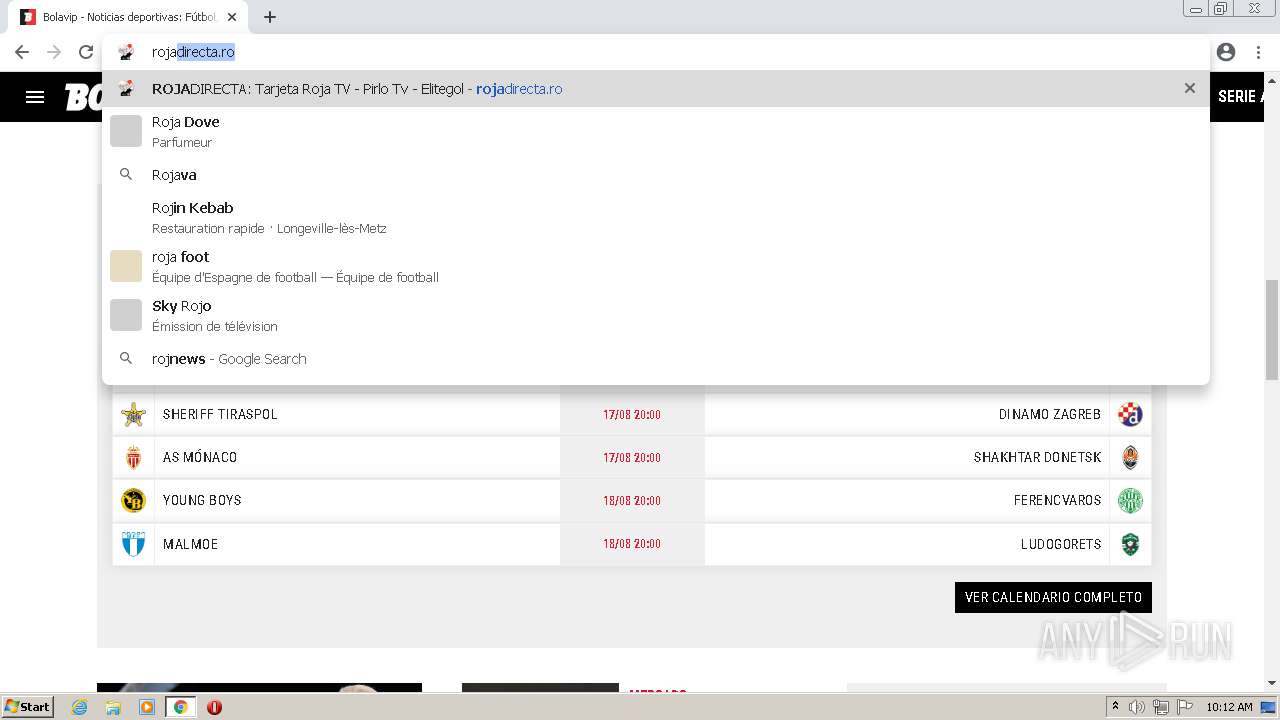This screenshot has width=1280, height=720.
Task: Click the Ferencvaros club crest
Action: click(1130, 500)
